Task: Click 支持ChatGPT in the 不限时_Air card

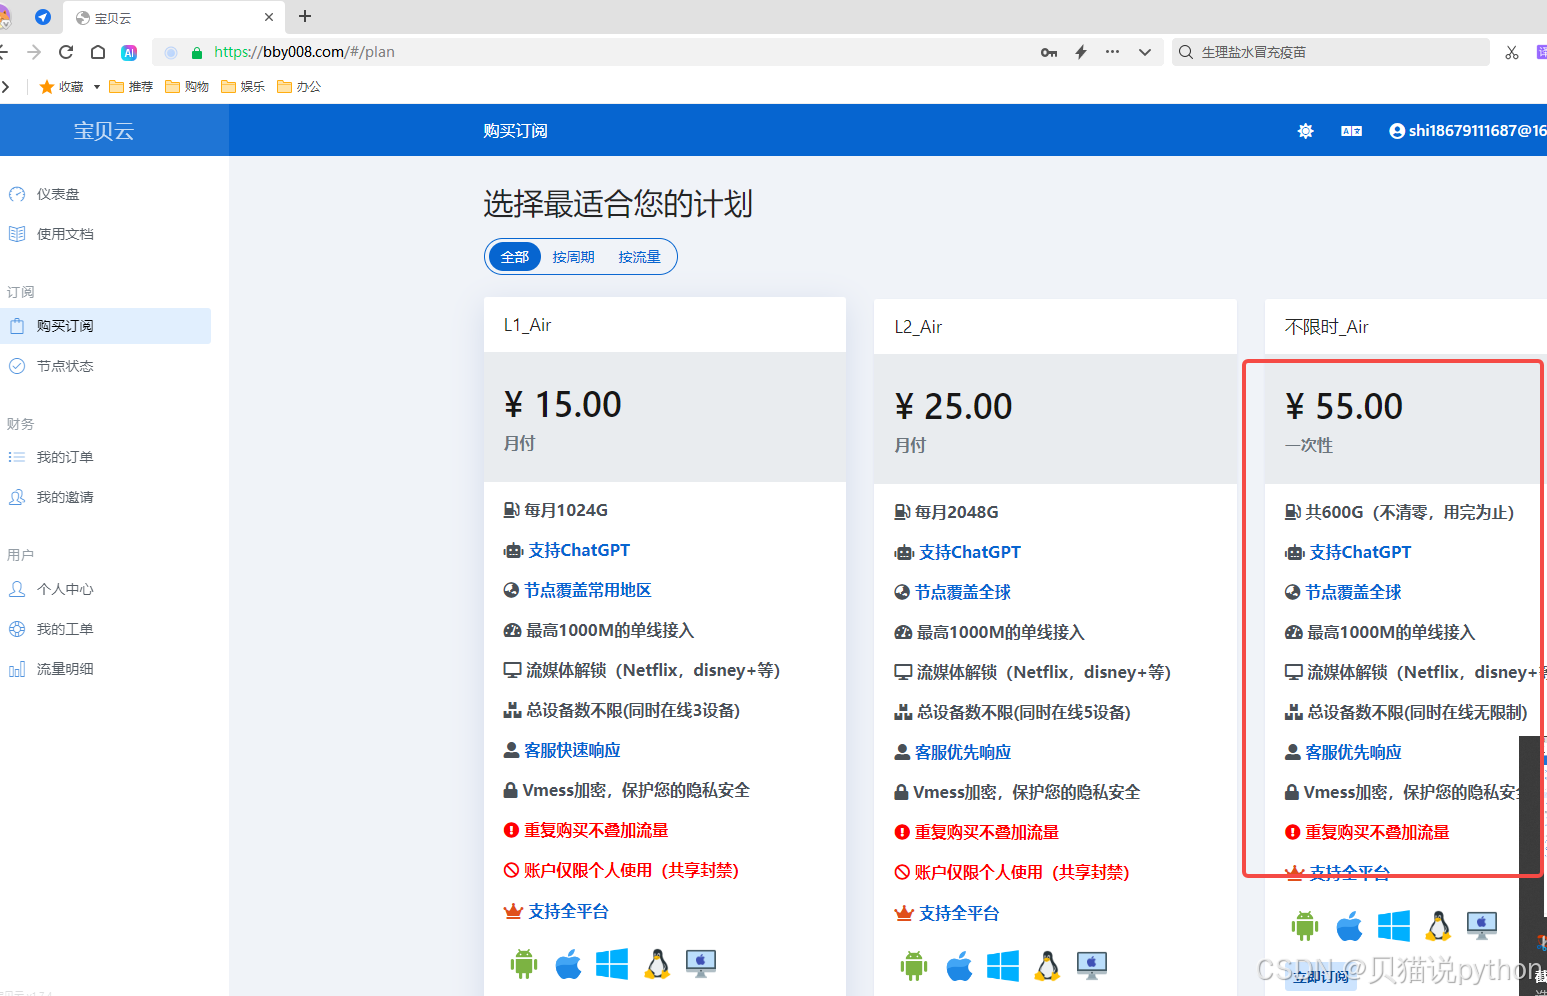Action: [1360, 552]
